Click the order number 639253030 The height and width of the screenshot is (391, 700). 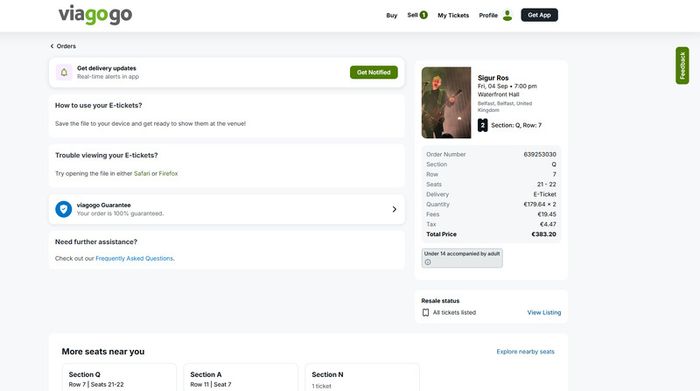540,154
